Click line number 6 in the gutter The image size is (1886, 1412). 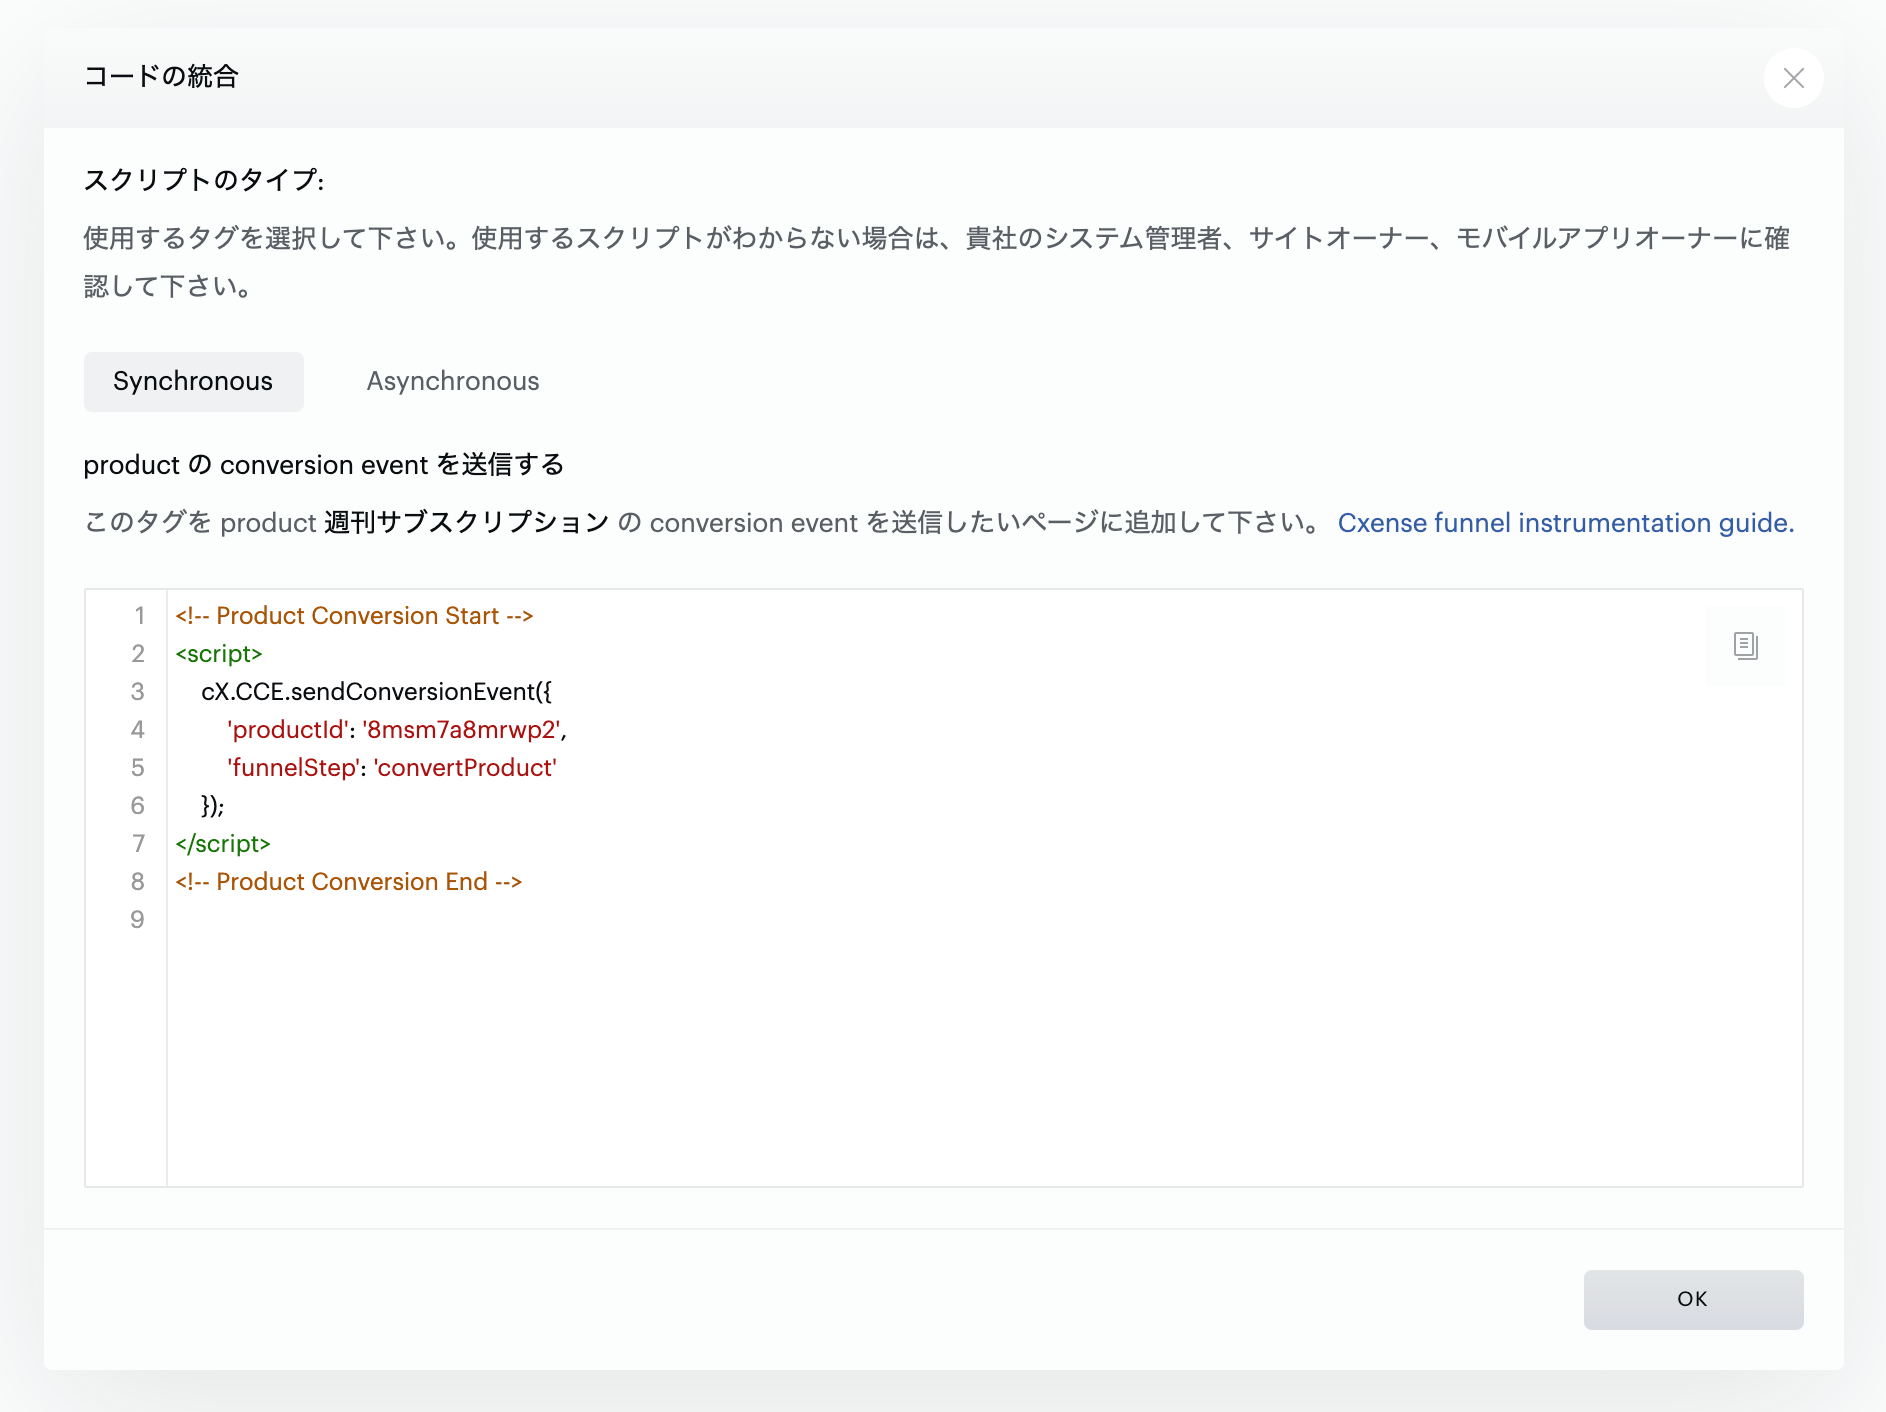[x=138, y=806]
